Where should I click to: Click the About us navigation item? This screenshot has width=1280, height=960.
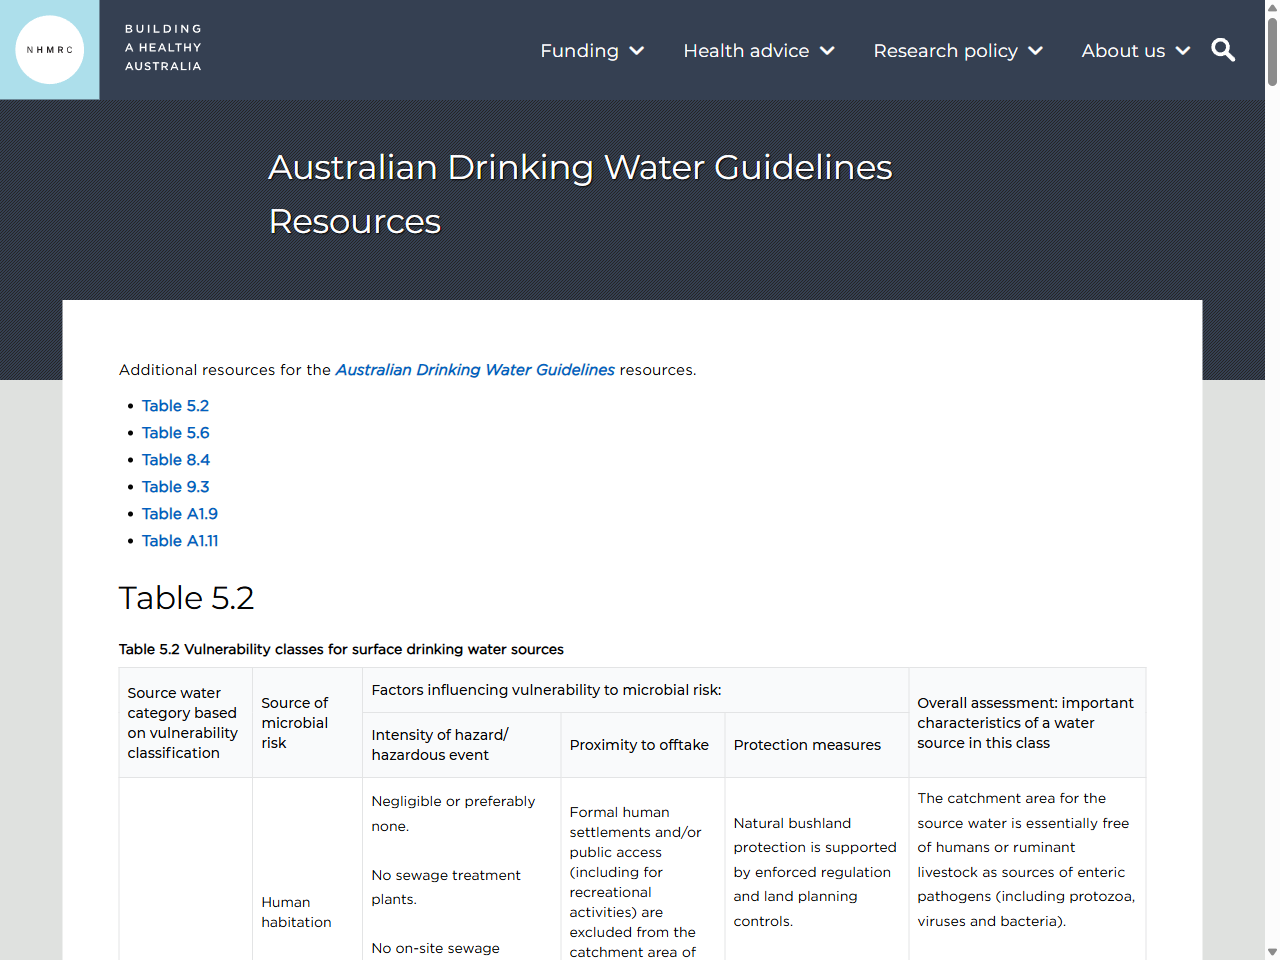[x=1124, y=50]
